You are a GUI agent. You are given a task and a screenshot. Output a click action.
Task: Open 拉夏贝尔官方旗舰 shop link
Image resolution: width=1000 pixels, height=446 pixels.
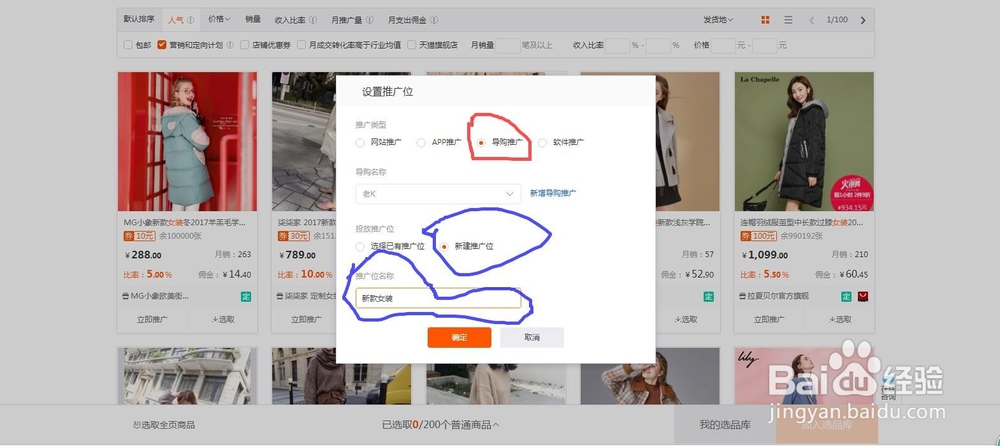coord(778,296)
